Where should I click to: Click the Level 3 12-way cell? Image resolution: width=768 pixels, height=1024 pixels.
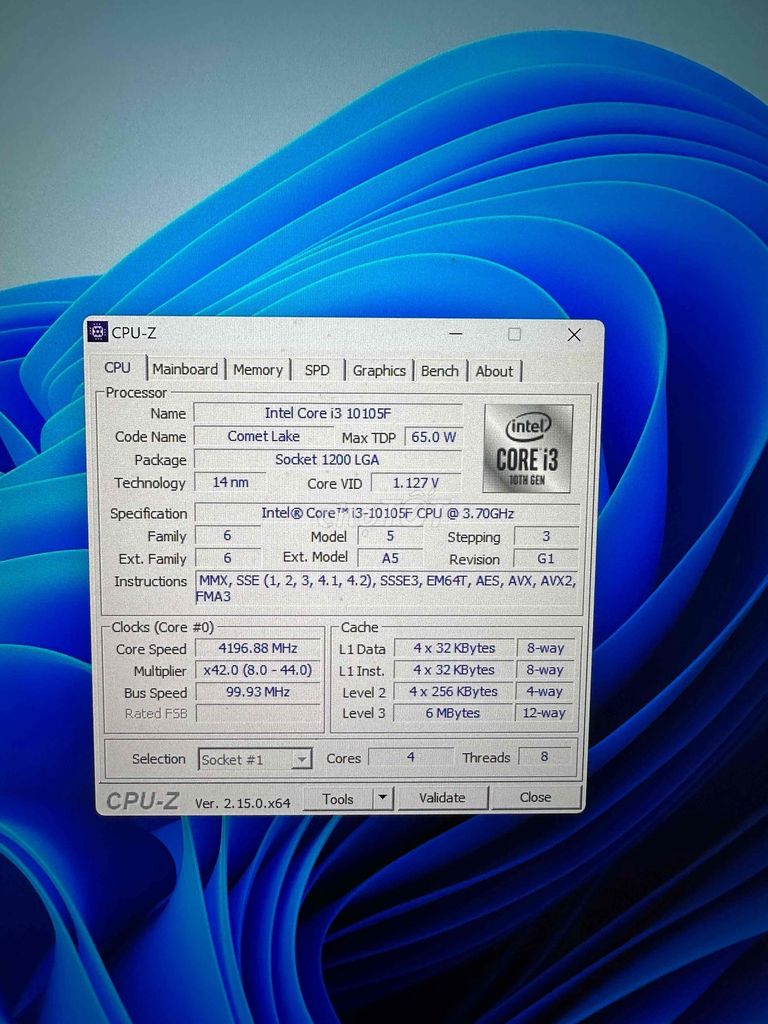(x=545, y=713)
